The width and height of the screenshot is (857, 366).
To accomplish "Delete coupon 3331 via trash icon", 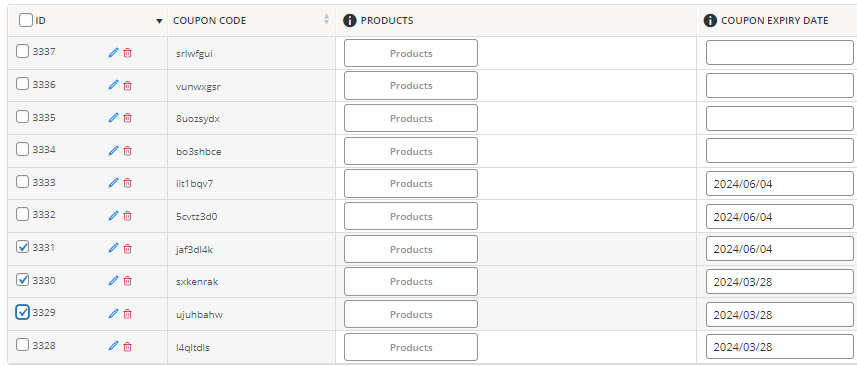I will click(x=127, y=249).
